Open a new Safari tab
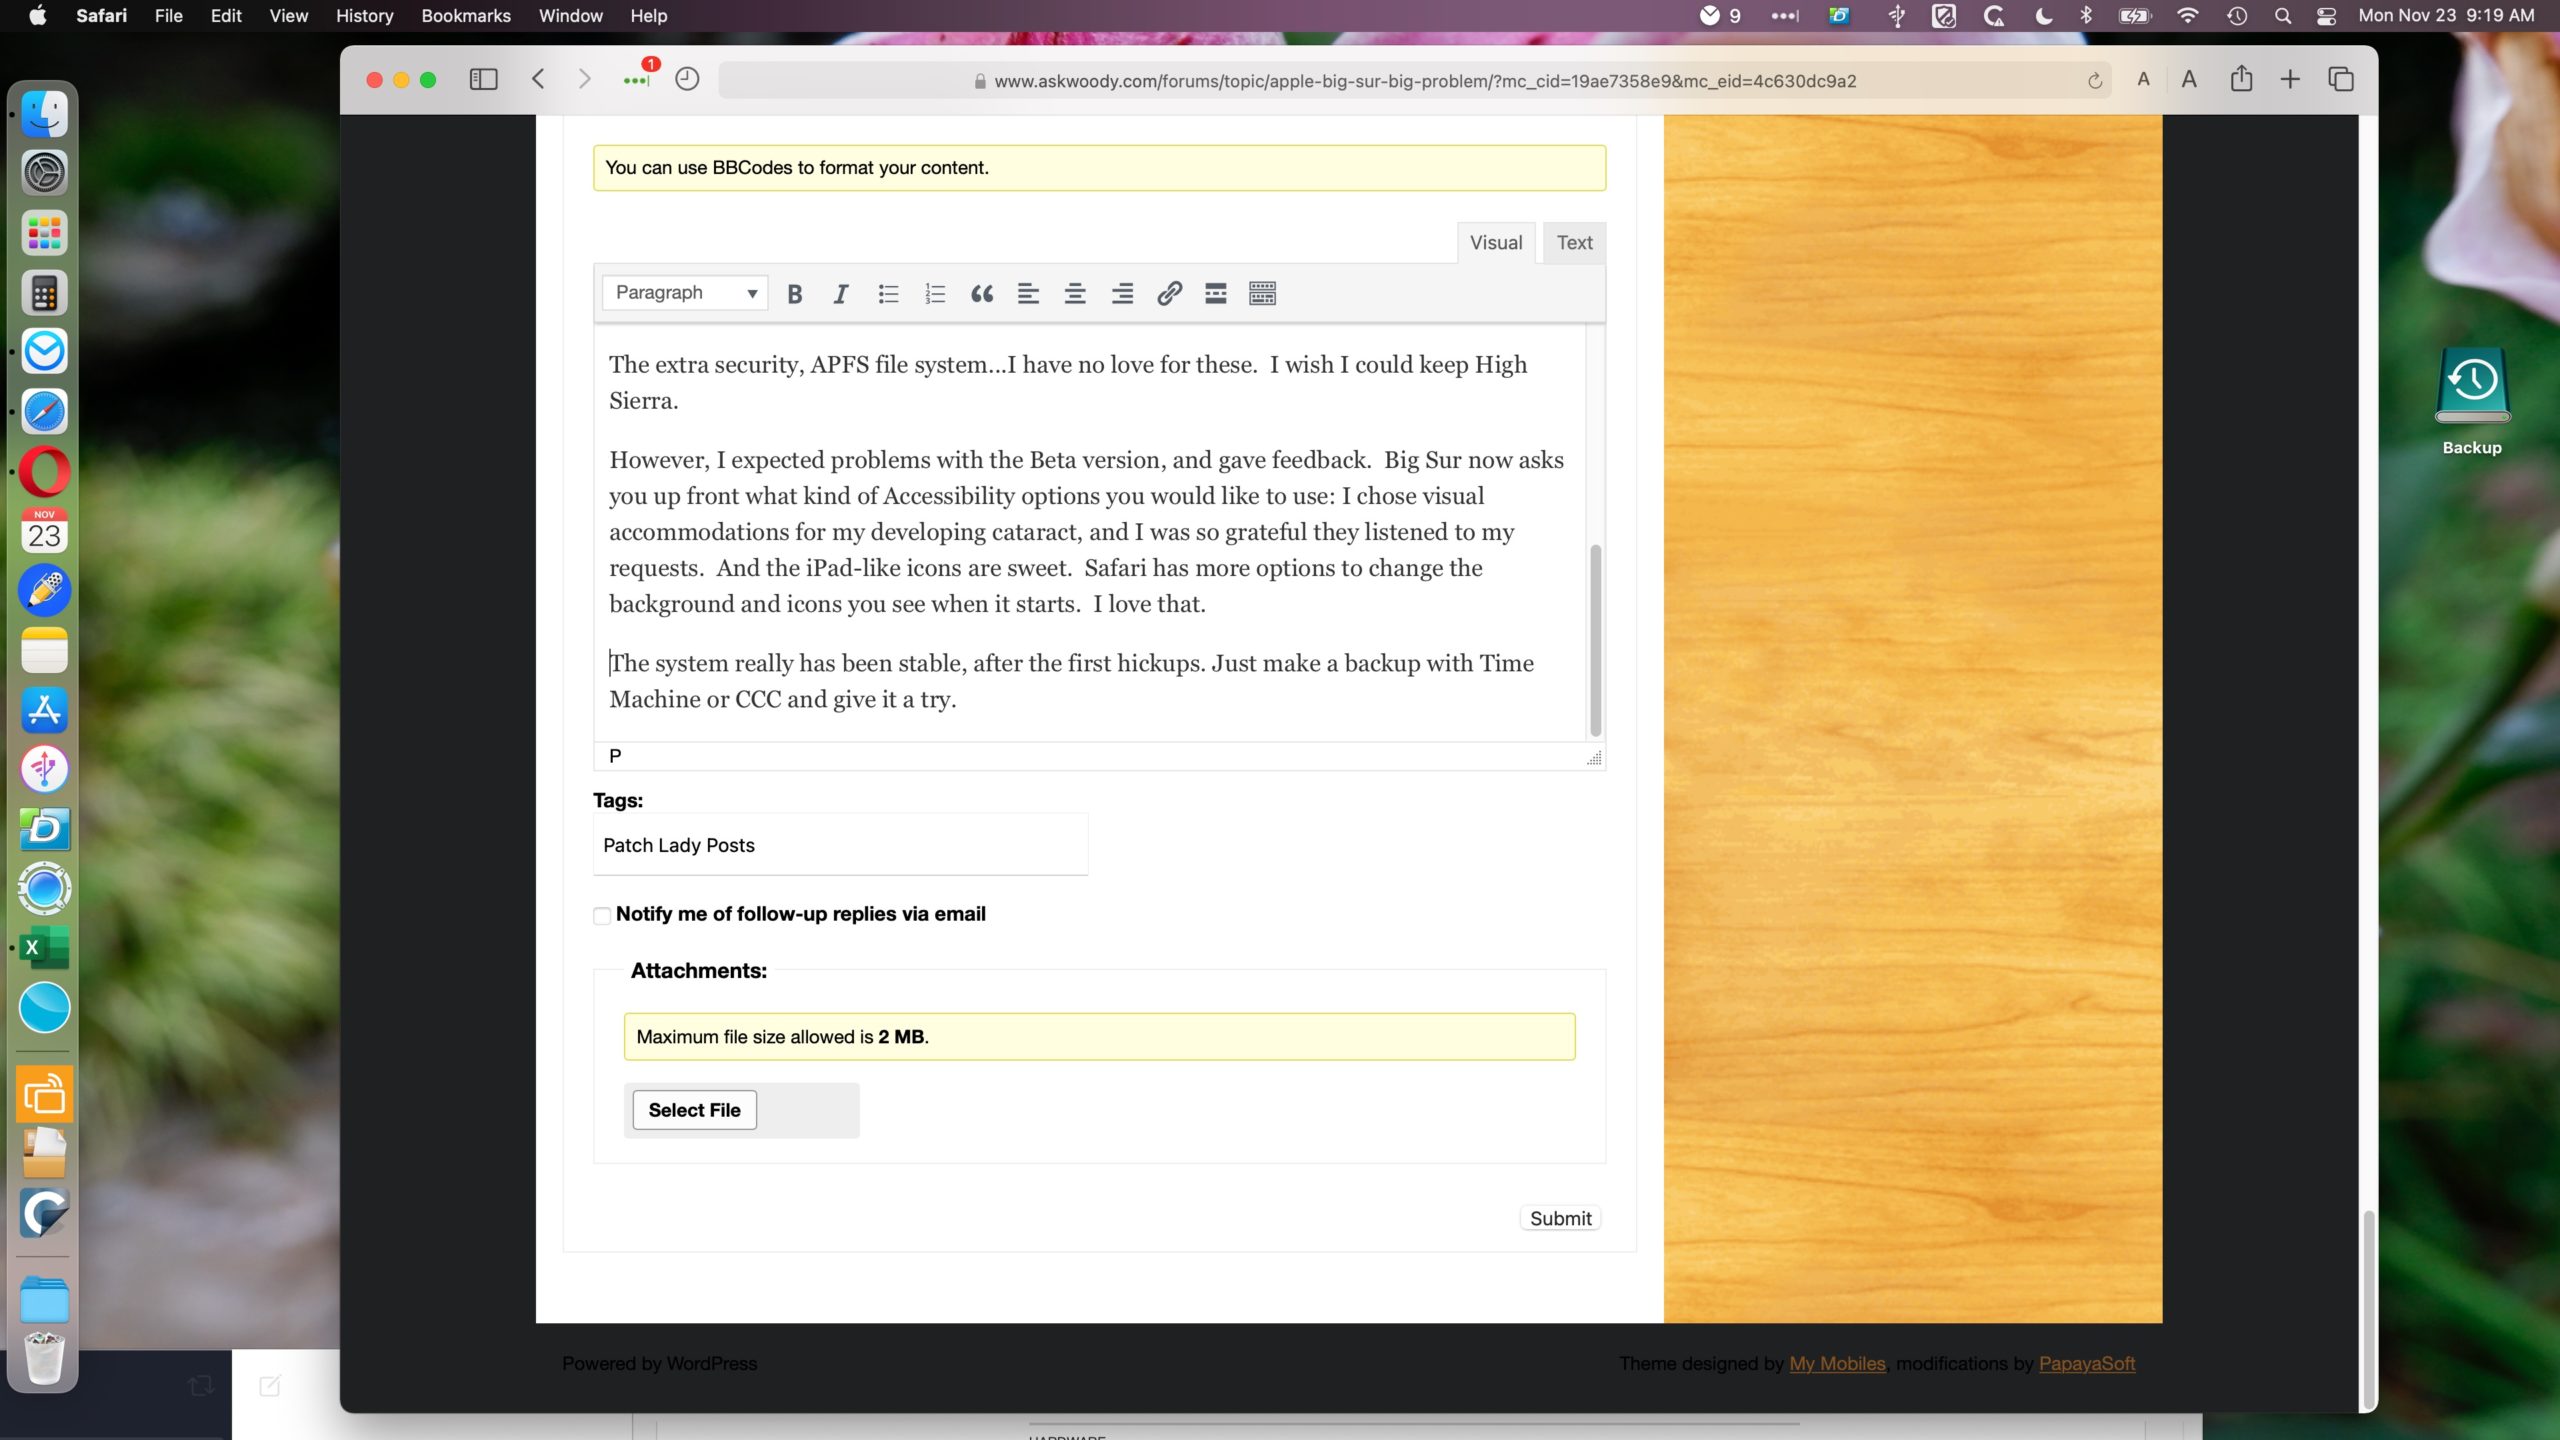 point(2290,79)
